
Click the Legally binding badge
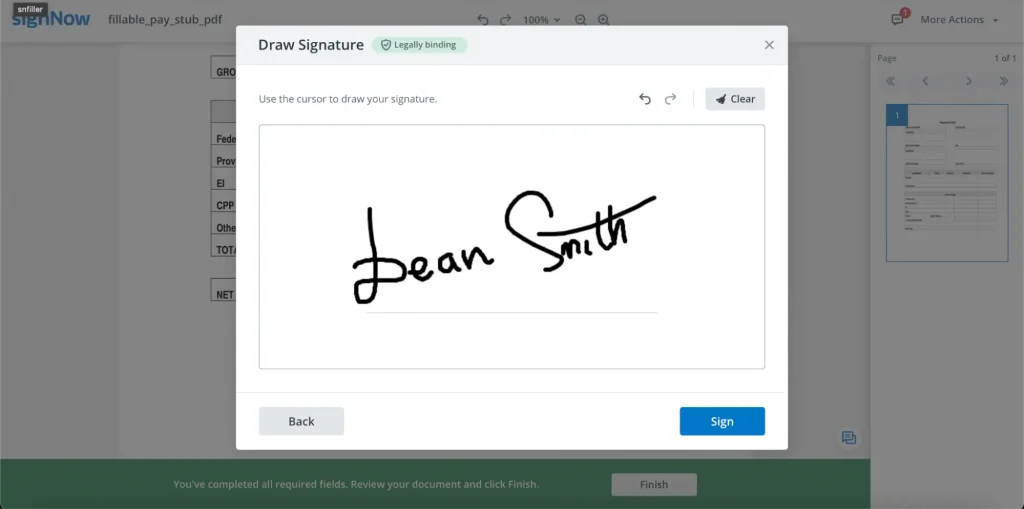click(419, 45)
